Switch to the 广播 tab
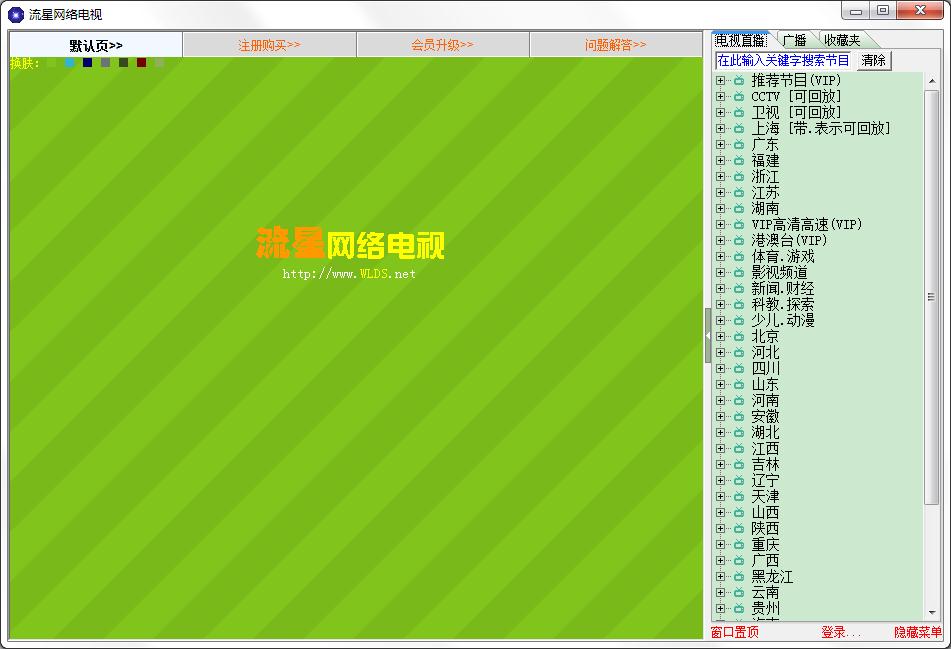 click(794, 40)
